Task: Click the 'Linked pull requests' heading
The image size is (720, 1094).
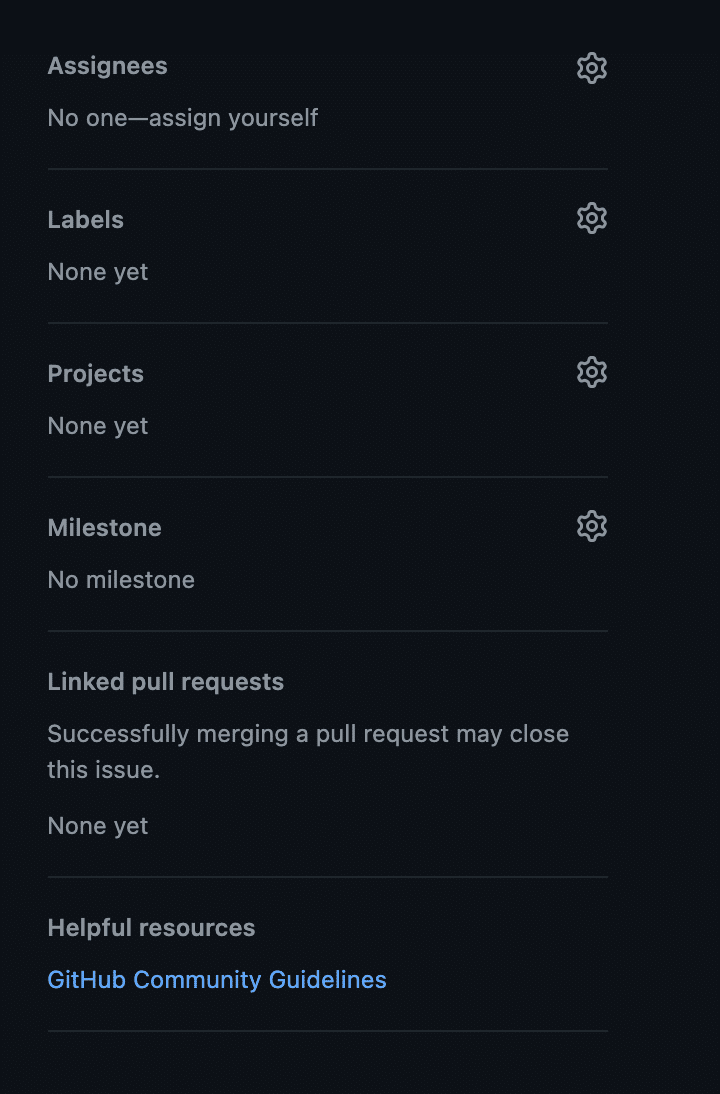Action: tap(166, 682)
